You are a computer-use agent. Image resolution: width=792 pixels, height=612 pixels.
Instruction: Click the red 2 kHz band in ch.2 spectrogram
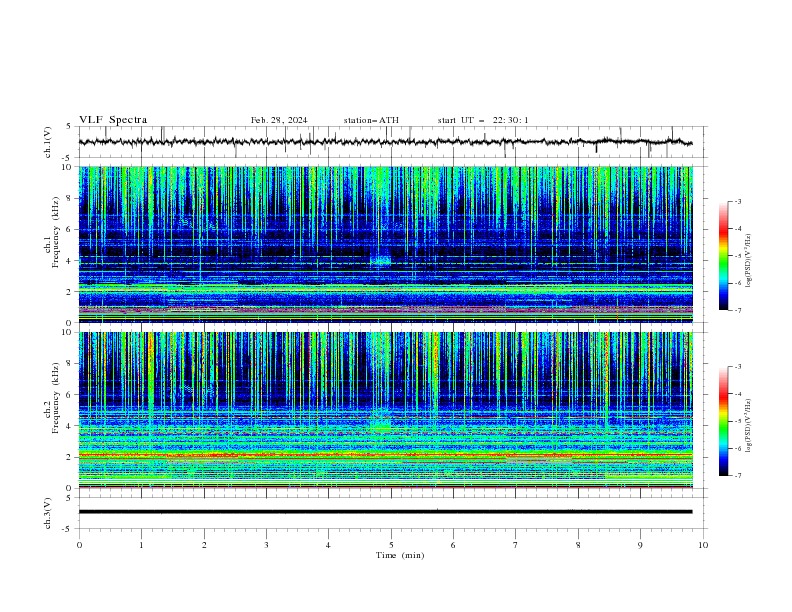coord(385,455)
